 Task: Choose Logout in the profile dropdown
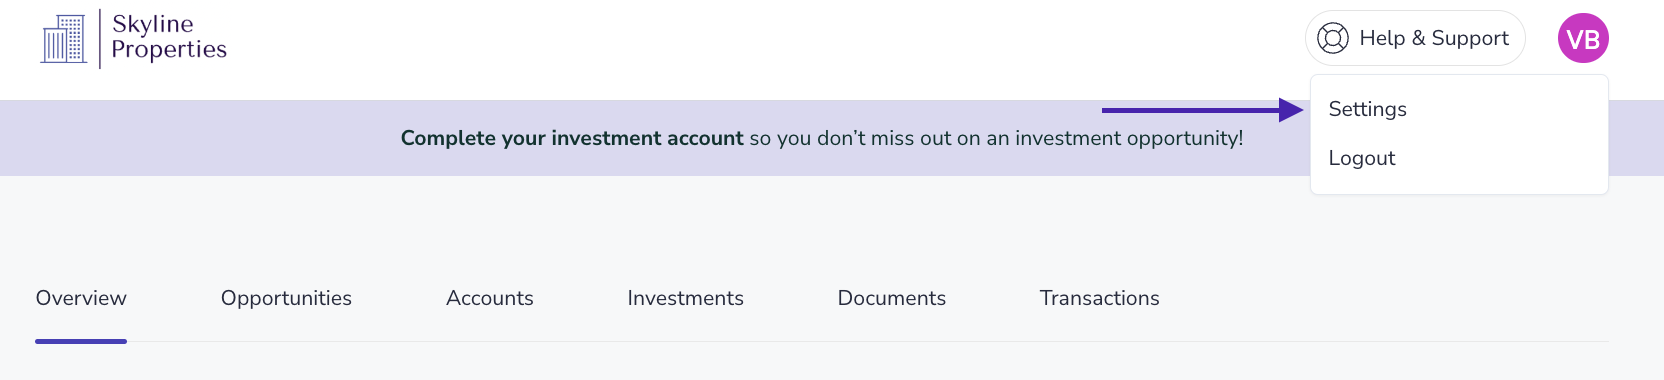click(x=1361, y=158)
